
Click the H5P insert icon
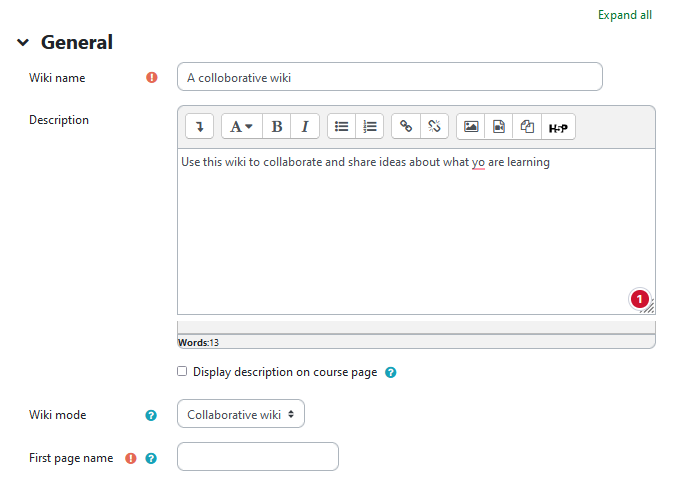558,126
